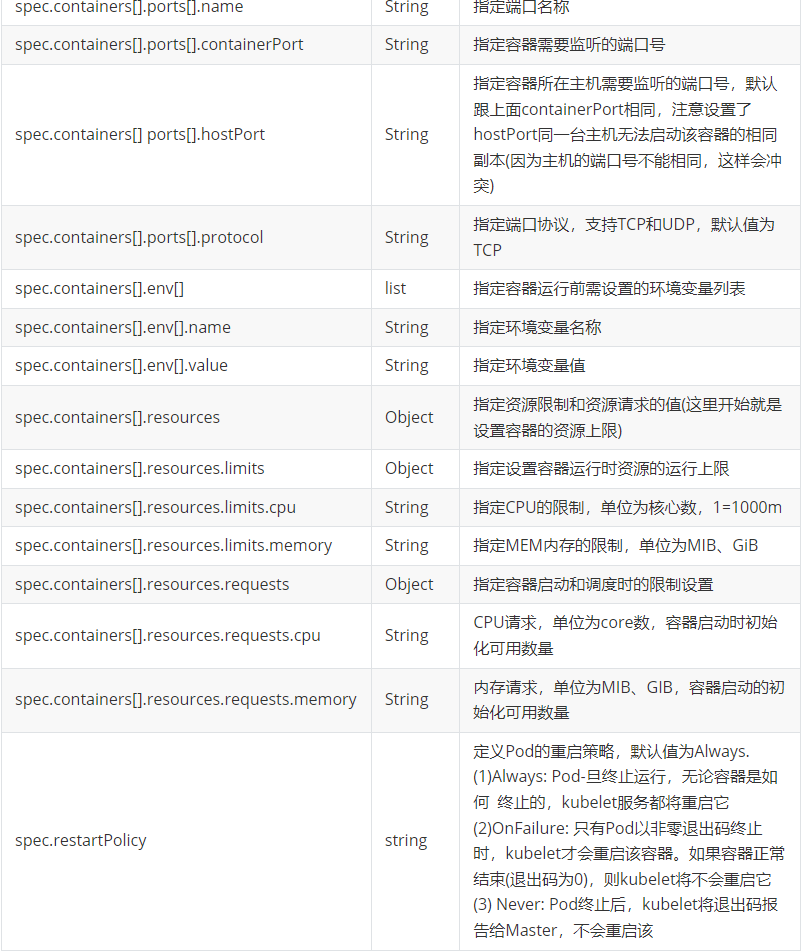This screenshot has width=802, height=951.
Task: Click Object type in resources.limits row
Action: pos(409,468)
